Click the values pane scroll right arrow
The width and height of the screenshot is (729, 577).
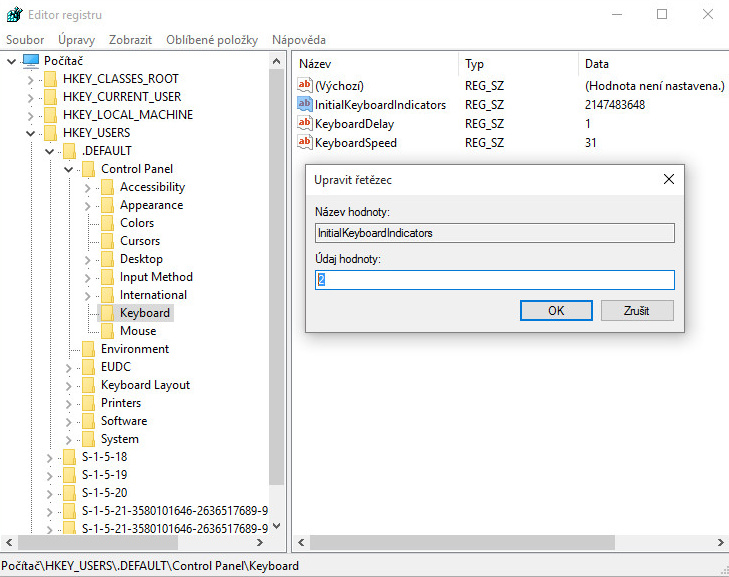[x=720, y=542]
